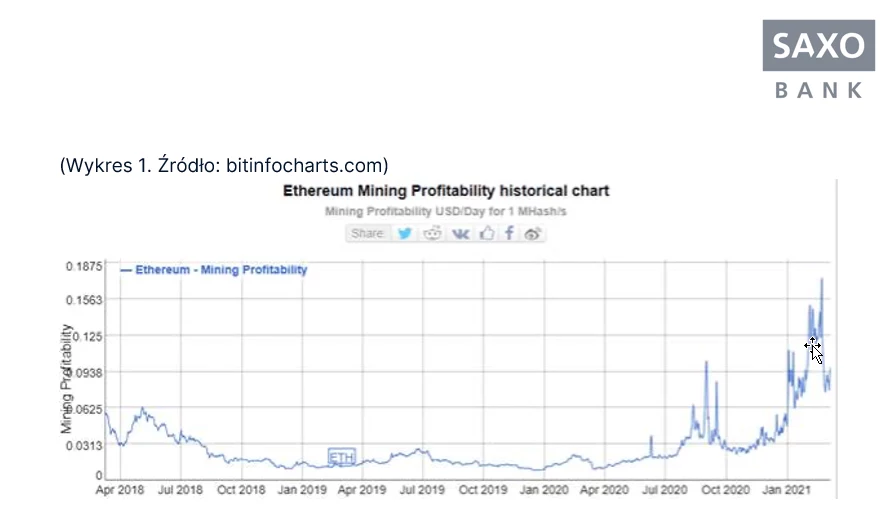The image size is (894, 514).
Task: Select the Jan 2019 axis label
Action: click(x=302, y=489)
